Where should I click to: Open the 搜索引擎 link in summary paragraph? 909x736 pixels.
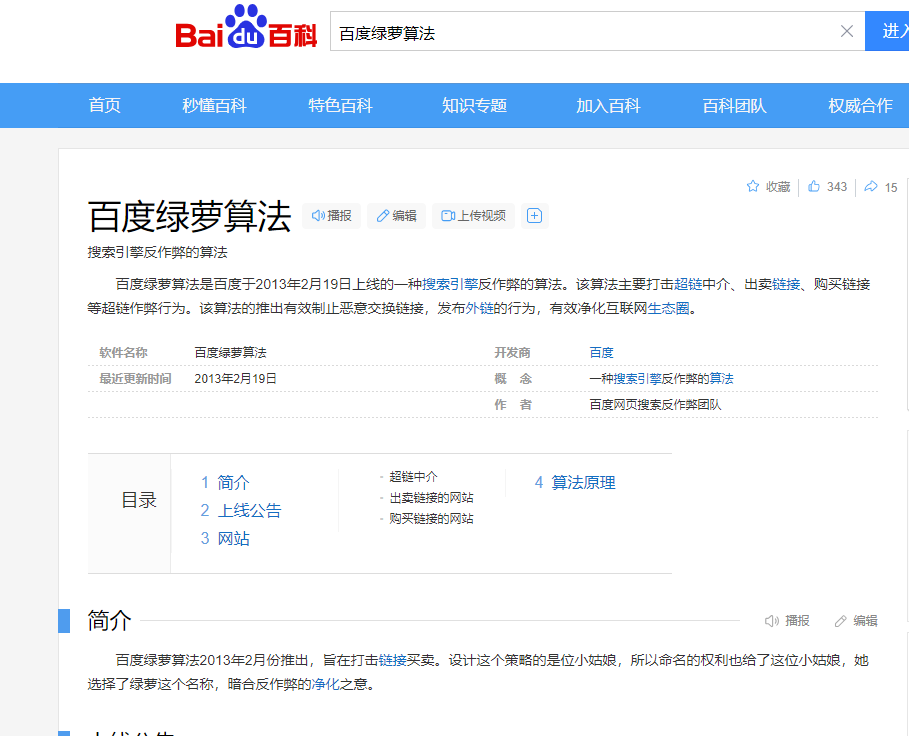(450, 284)
